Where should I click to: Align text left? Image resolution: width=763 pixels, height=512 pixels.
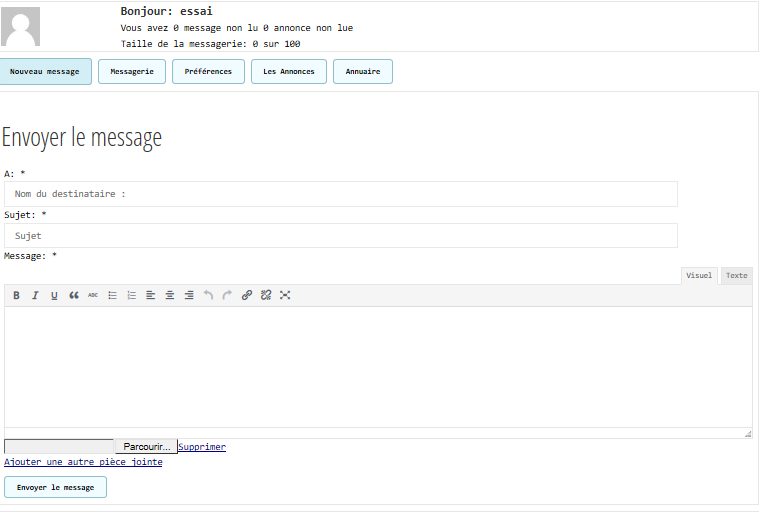coord(150,295)
